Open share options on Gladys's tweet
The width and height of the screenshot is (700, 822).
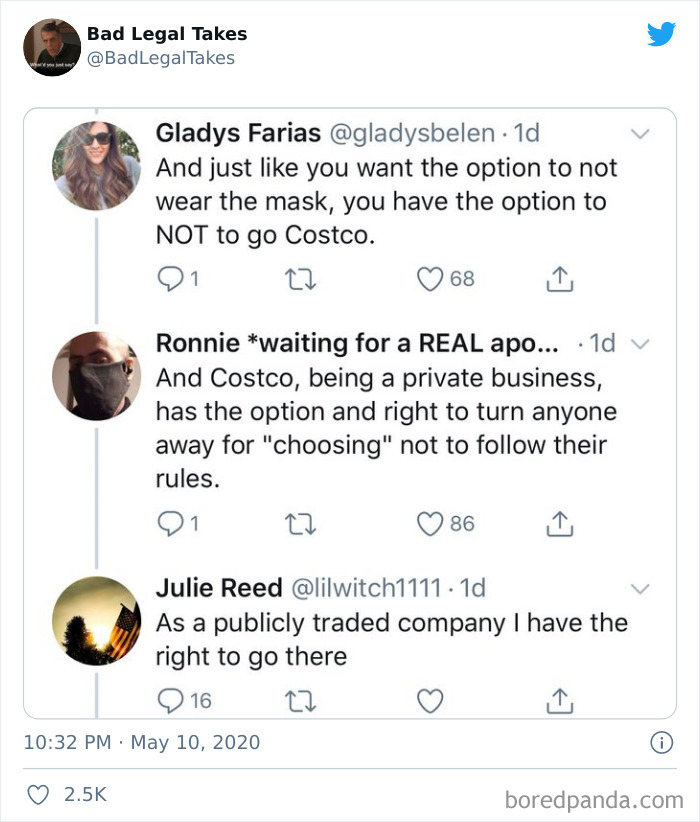pos(559,279)
